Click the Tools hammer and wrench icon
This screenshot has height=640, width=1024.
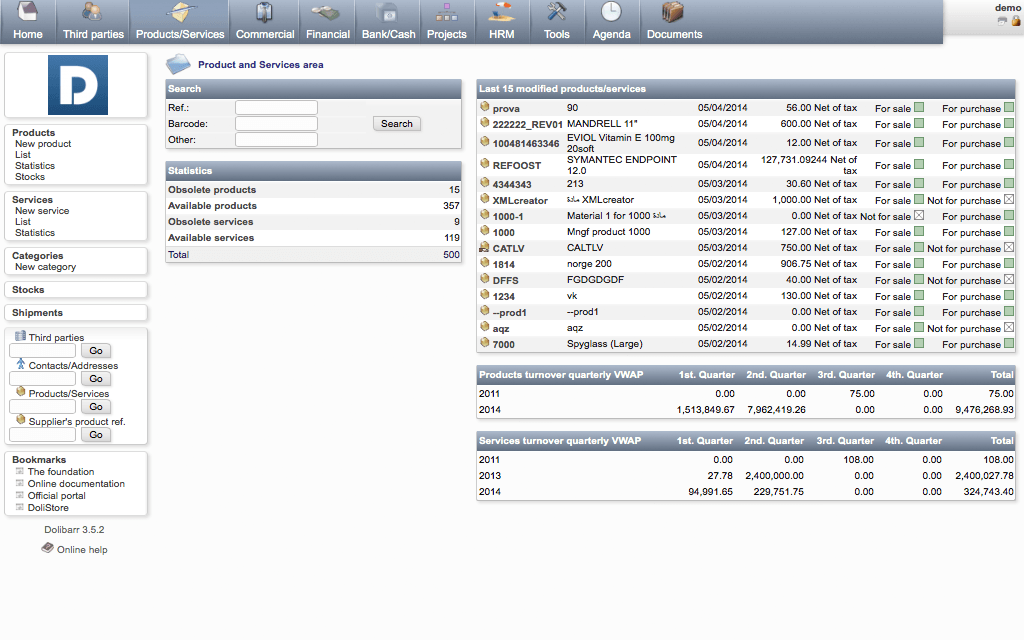557,13
